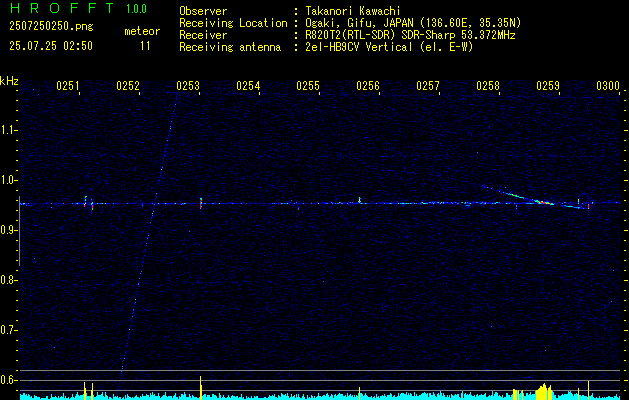Image resolution: width=629 pixels, height=400 pixels.
Task: Select the filename 2507250250.png
Action: 51,27
